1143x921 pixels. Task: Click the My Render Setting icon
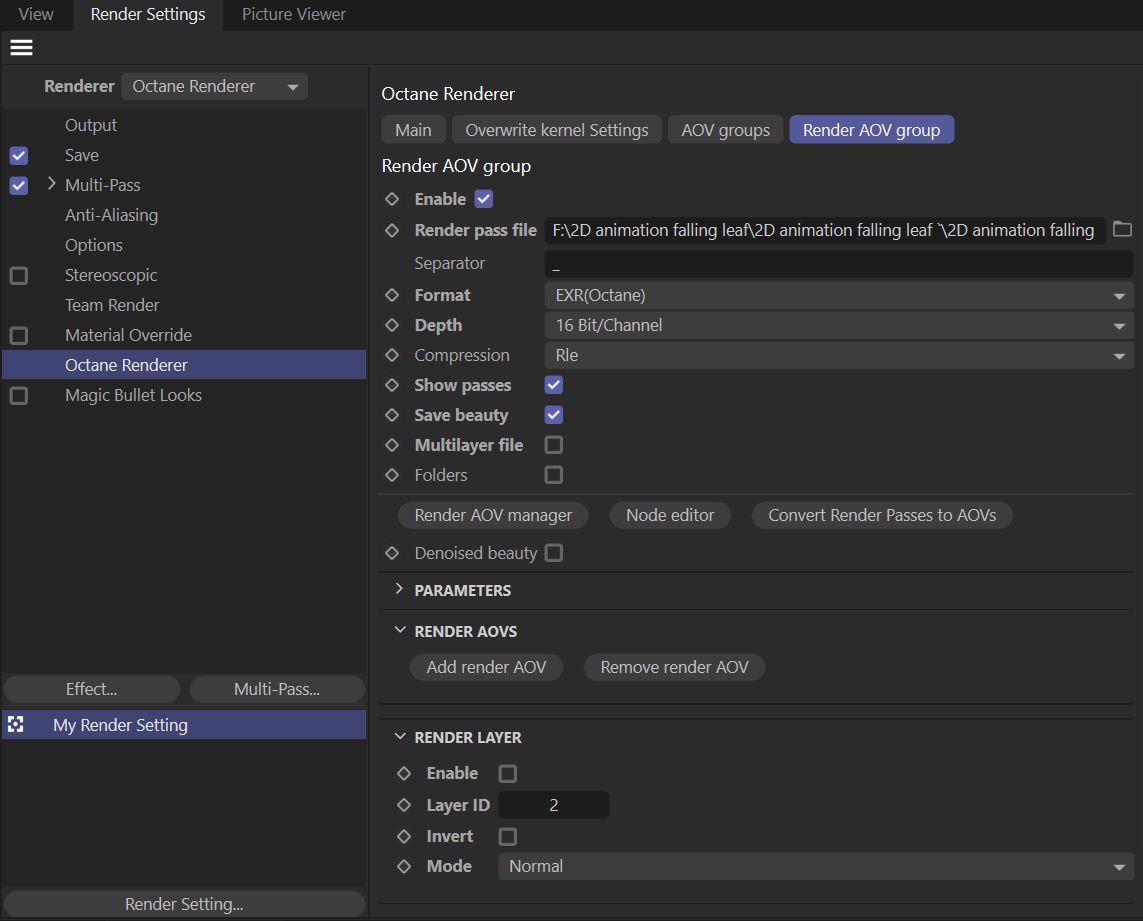tap(15, 725)
